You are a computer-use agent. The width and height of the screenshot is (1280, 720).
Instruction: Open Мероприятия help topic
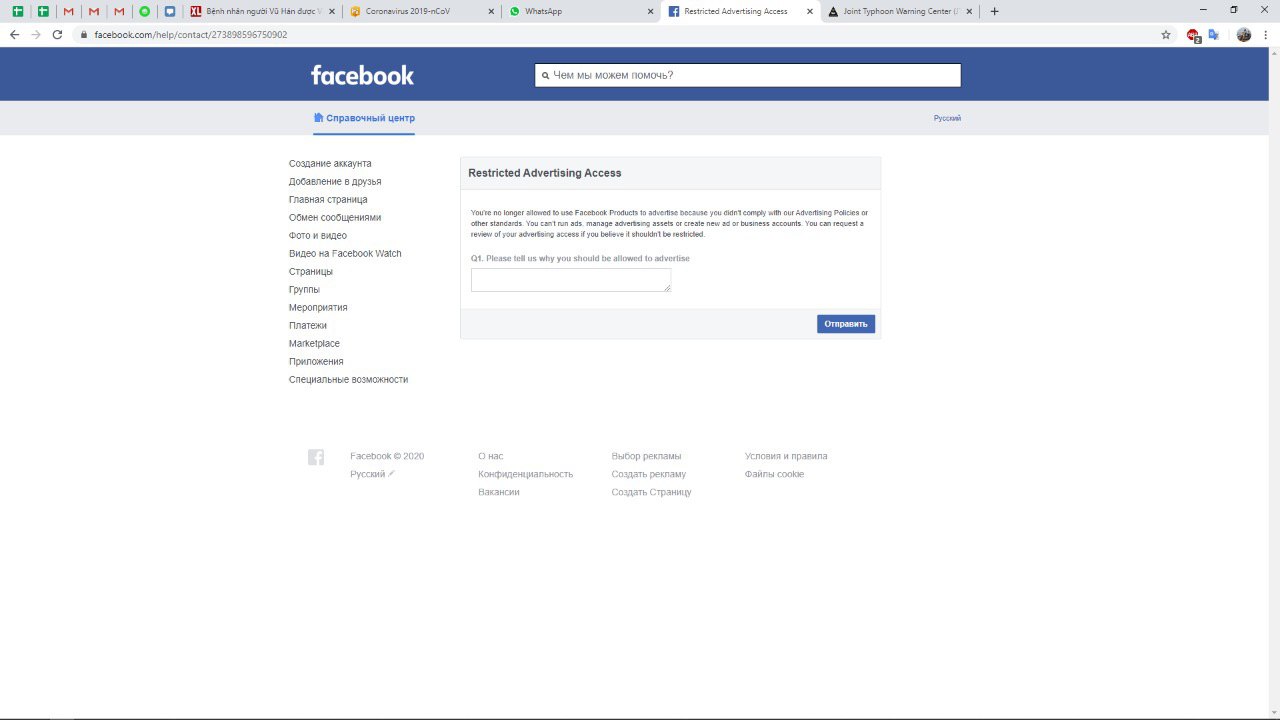pyautogui.click(x=318, y=307)
